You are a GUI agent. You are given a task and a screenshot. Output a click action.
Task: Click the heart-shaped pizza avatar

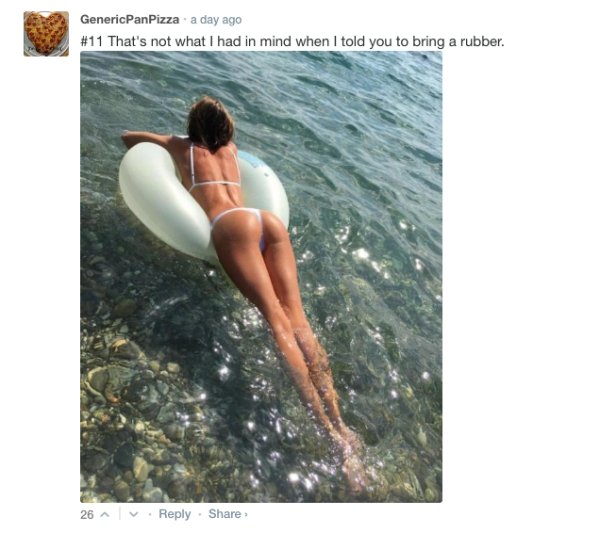[46, 34]
